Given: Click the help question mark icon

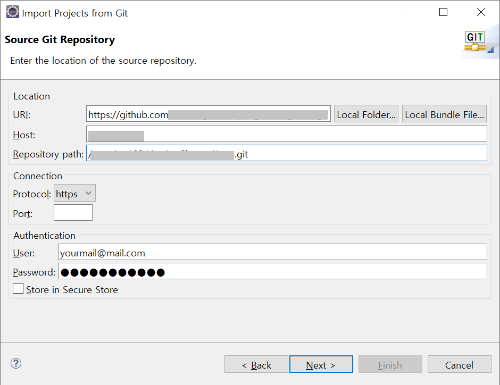Looking at the screenshot, I should point(16,363).
